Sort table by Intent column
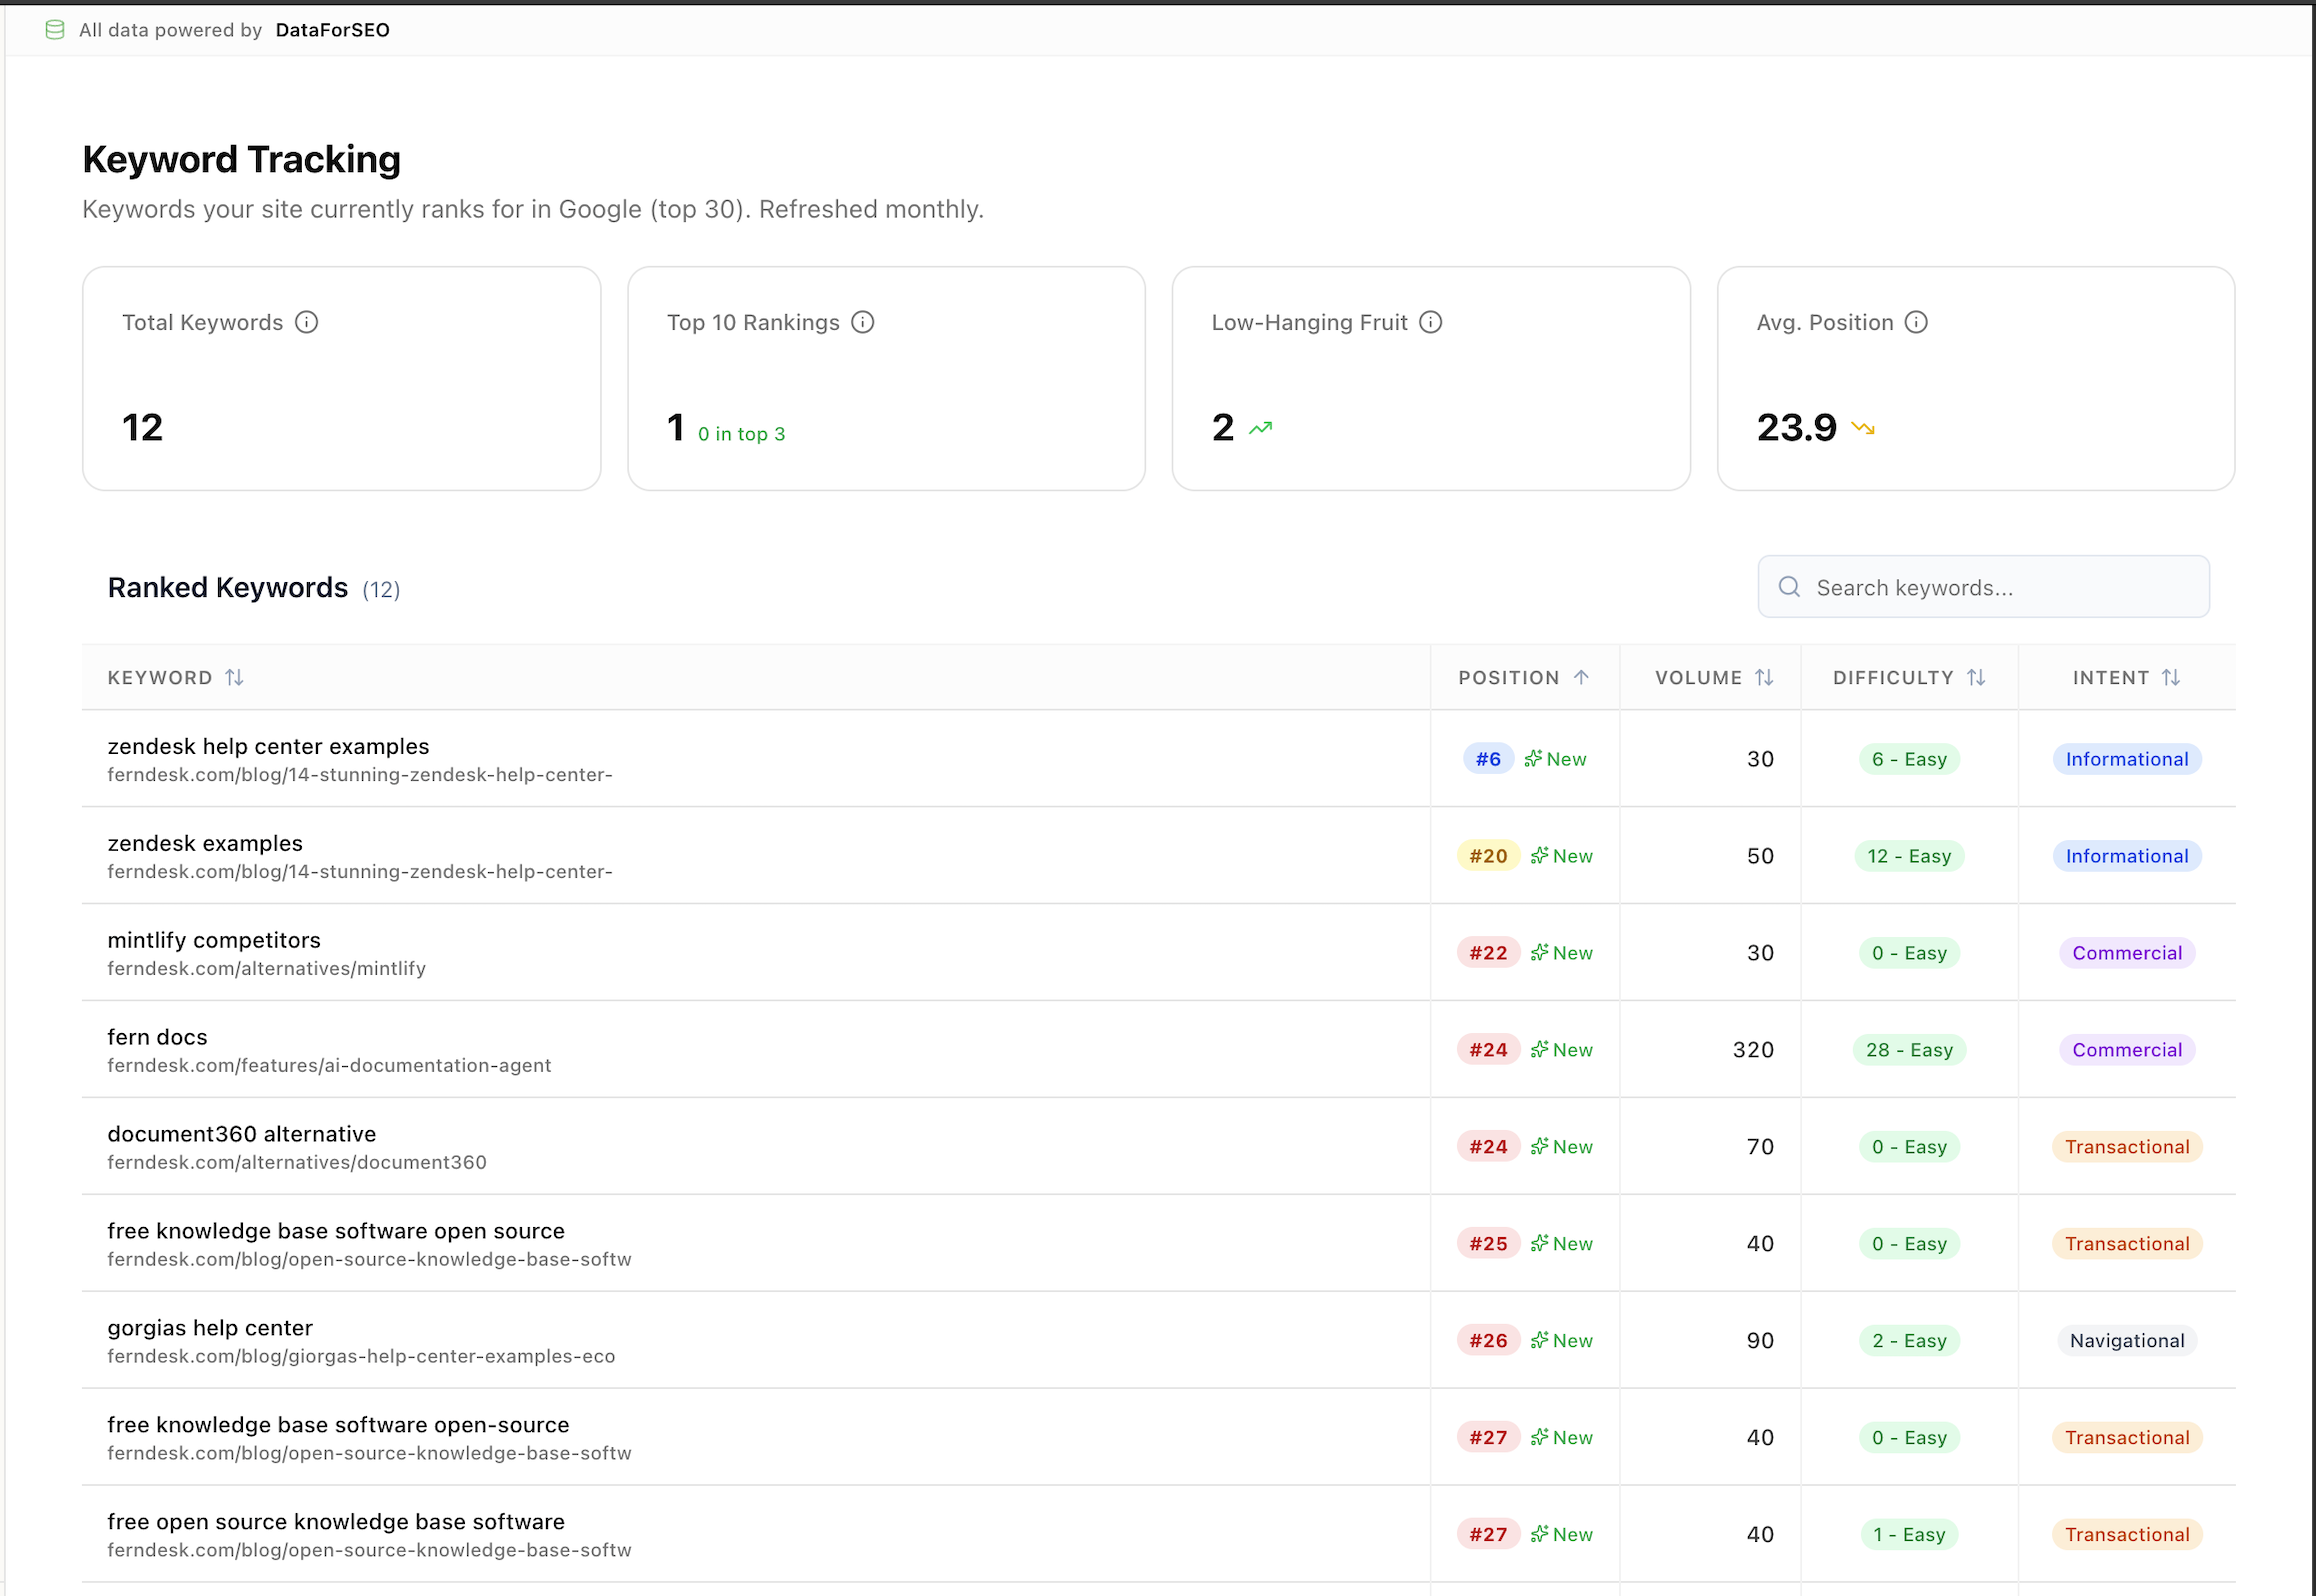 (2171, 677)
